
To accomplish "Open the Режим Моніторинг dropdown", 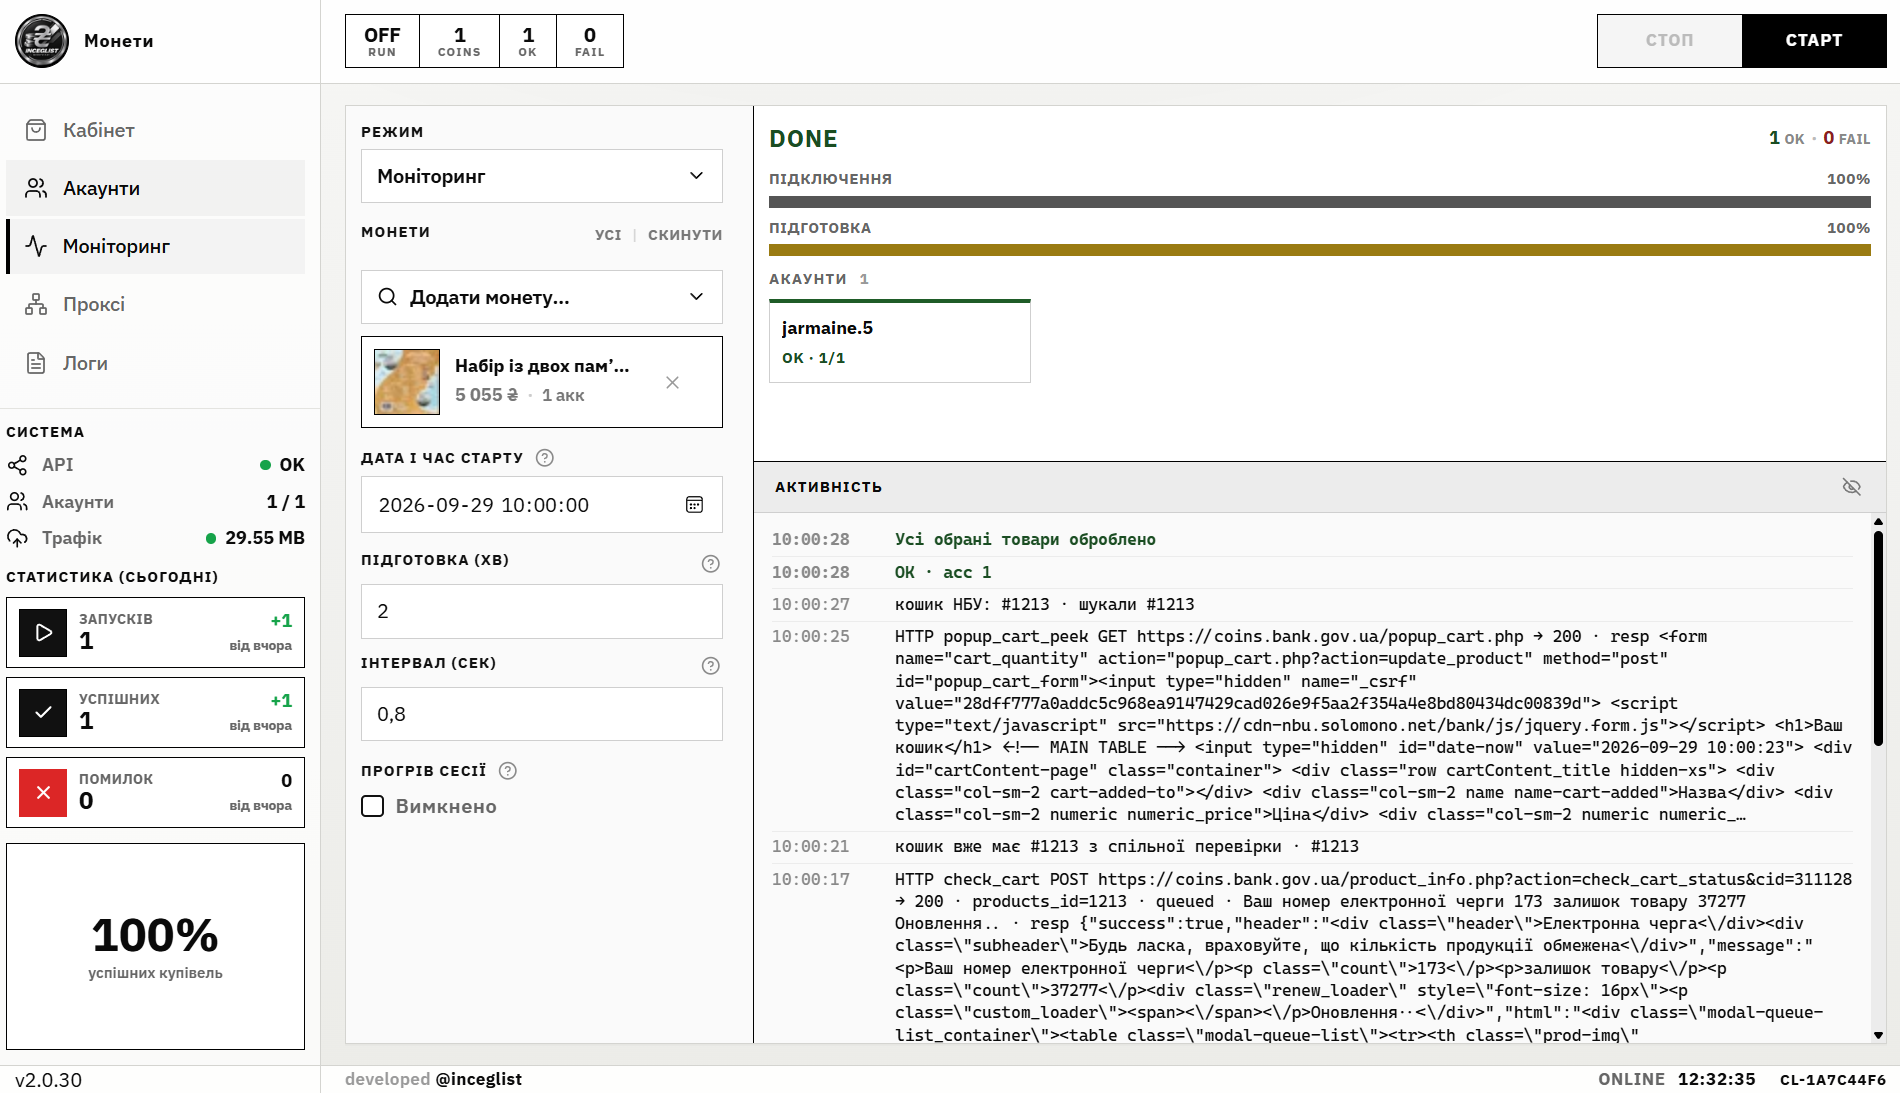I will (x=541, y=176).
